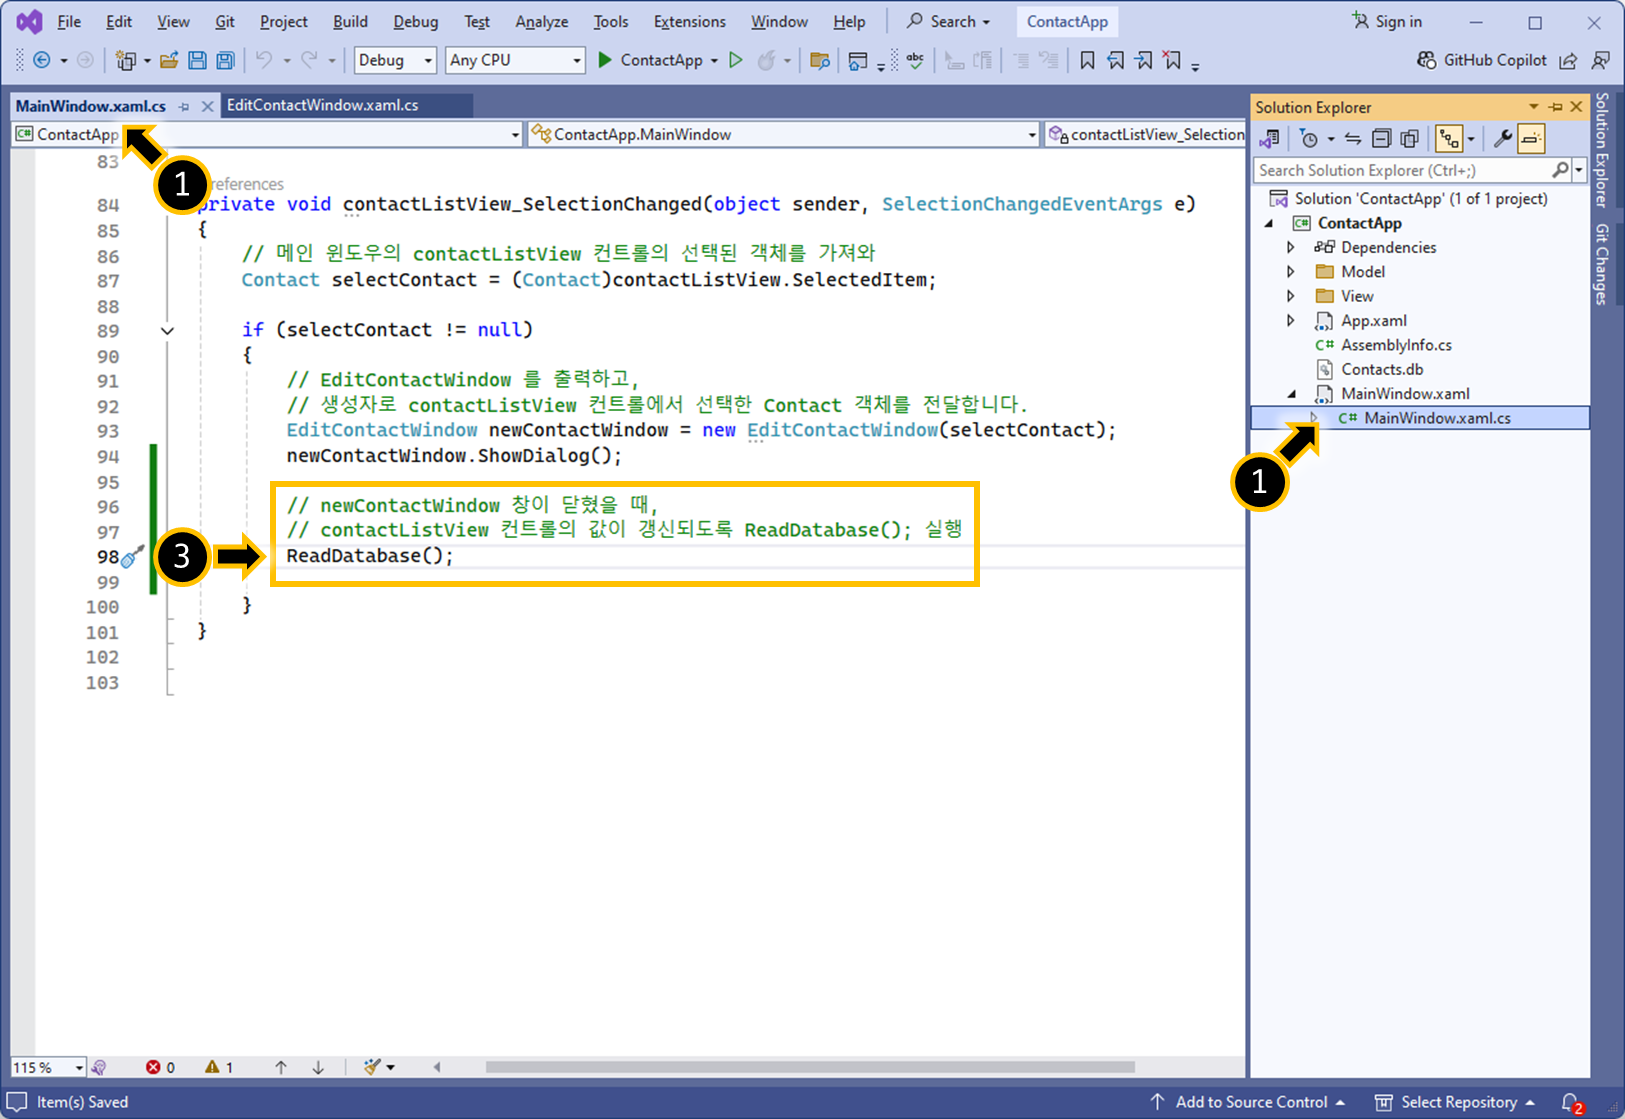Open the File menu
Viewport: 1625px width, 1119px height.
69,22
